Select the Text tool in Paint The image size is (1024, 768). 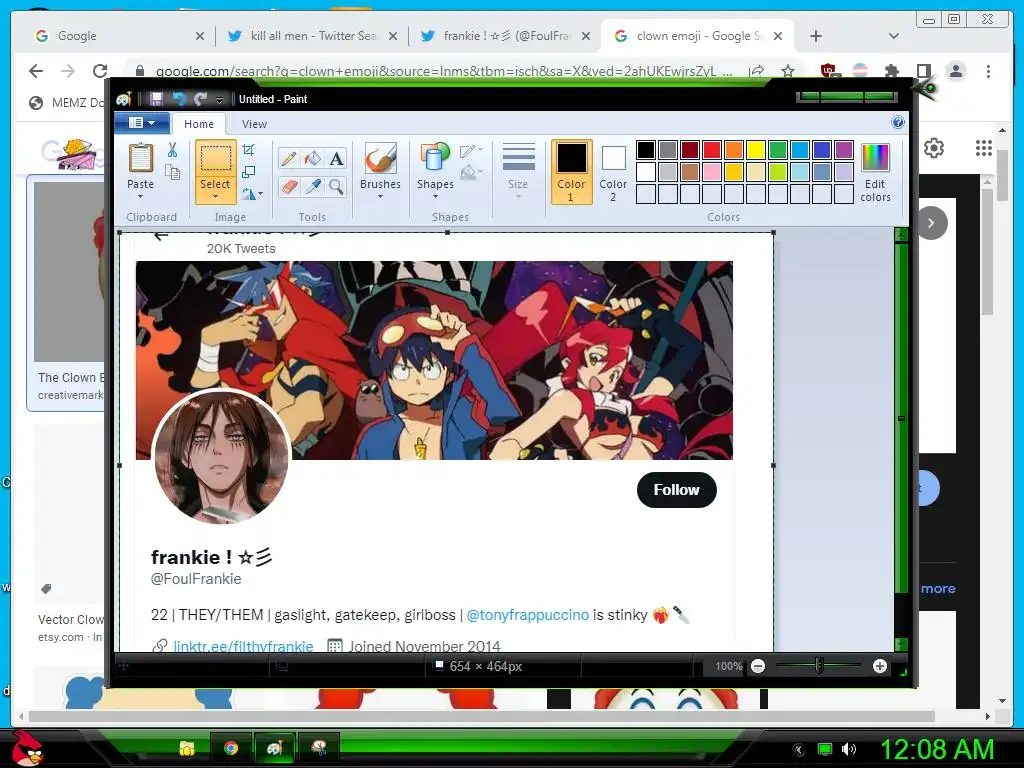(x=336, y=159)
